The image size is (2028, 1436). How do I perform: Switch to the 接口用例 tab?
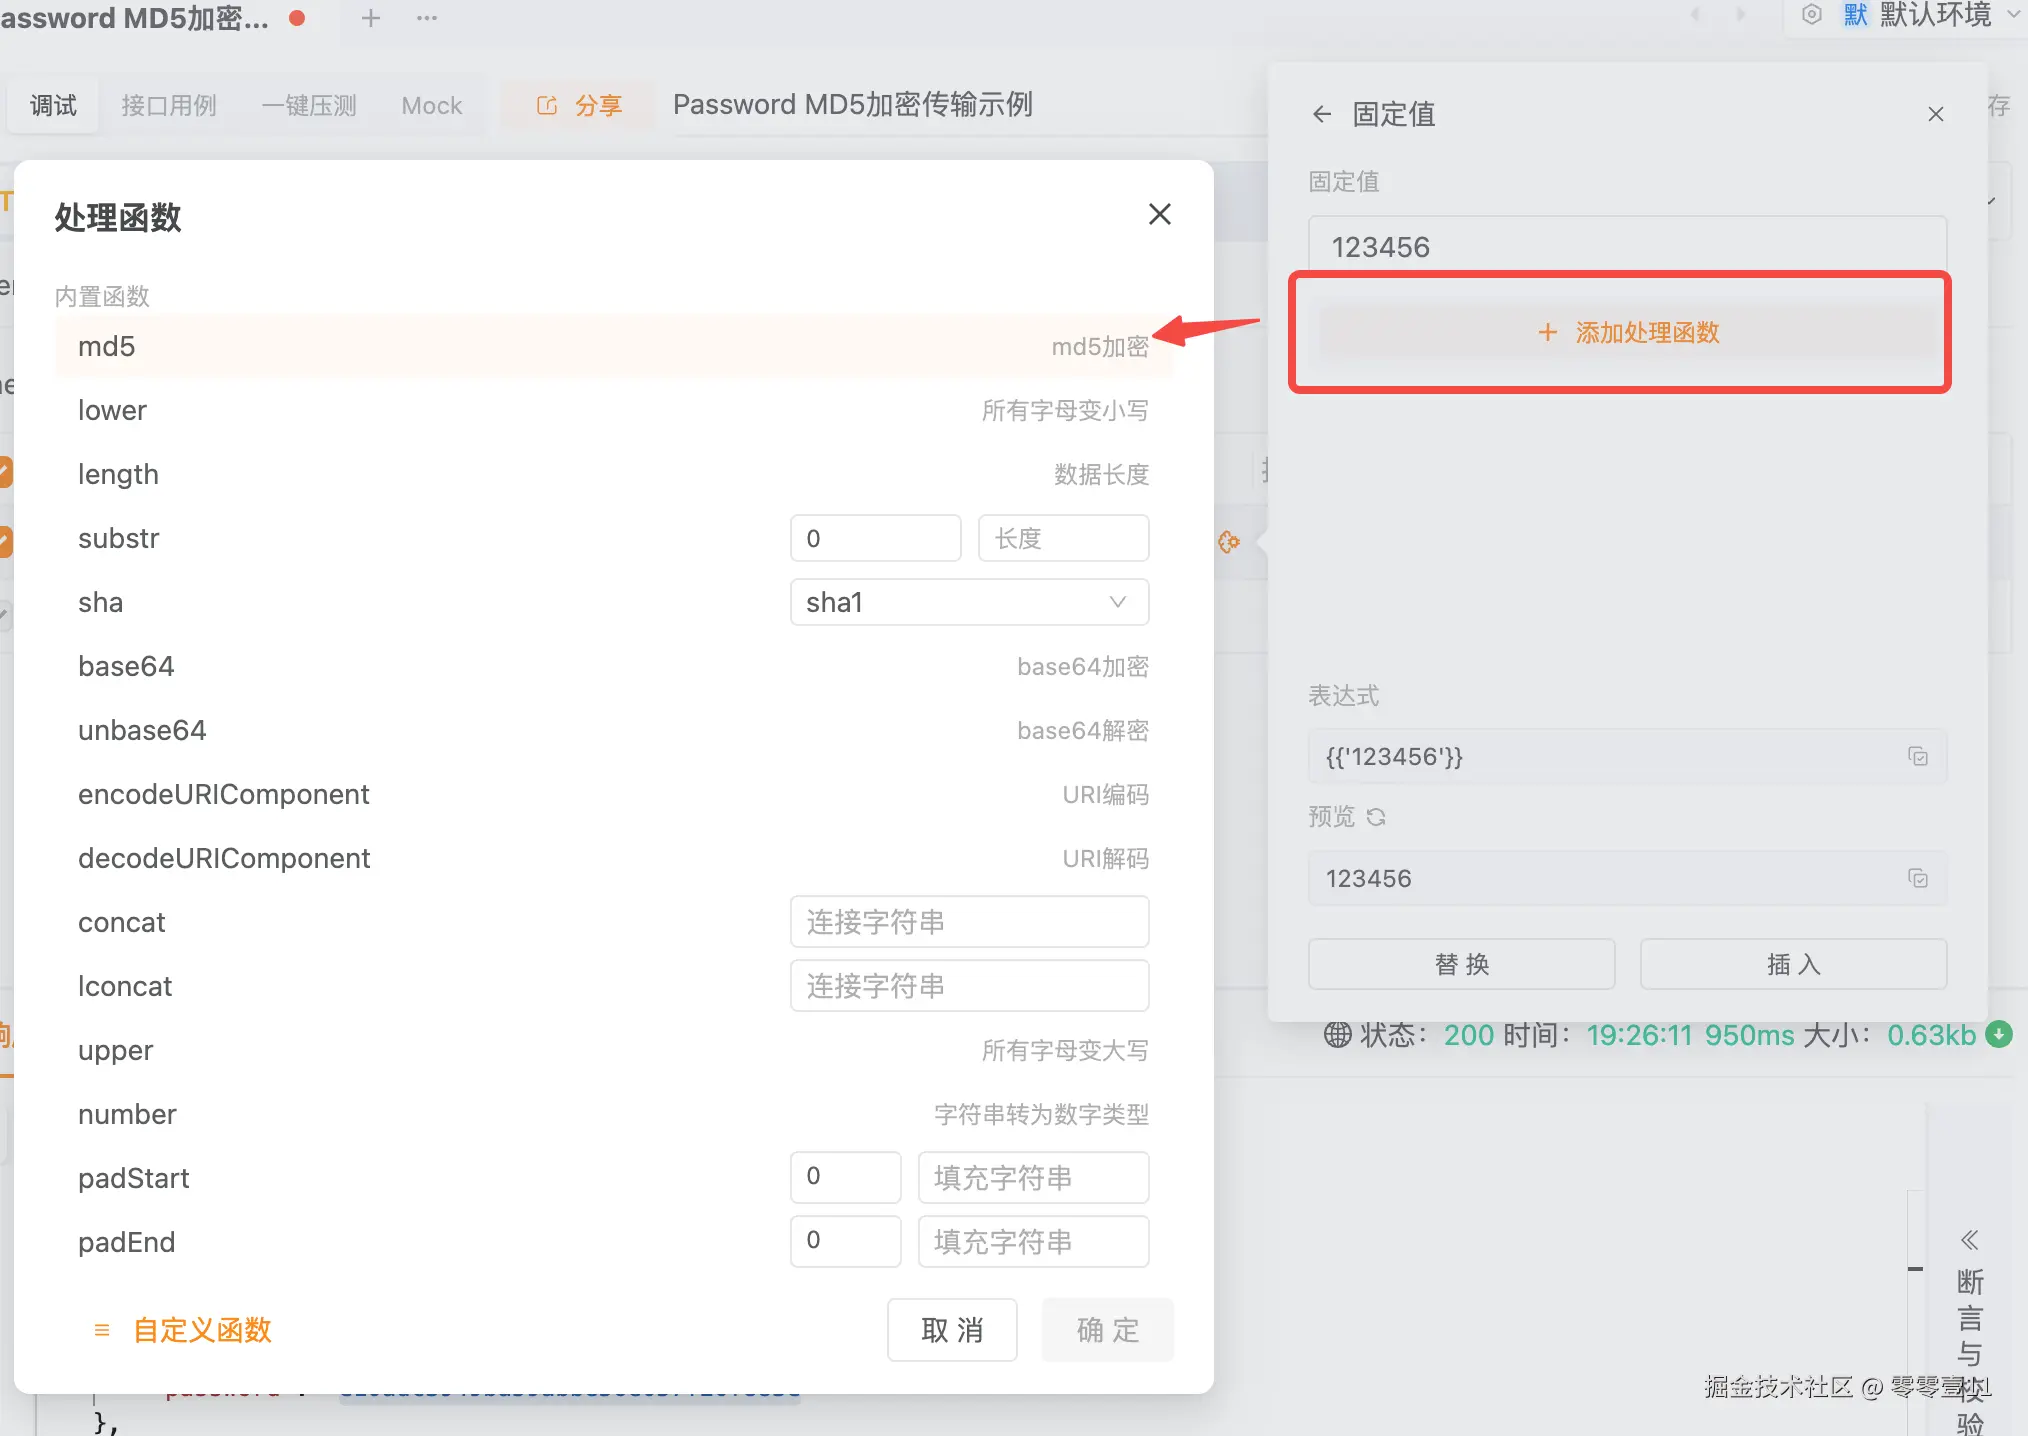168,105
